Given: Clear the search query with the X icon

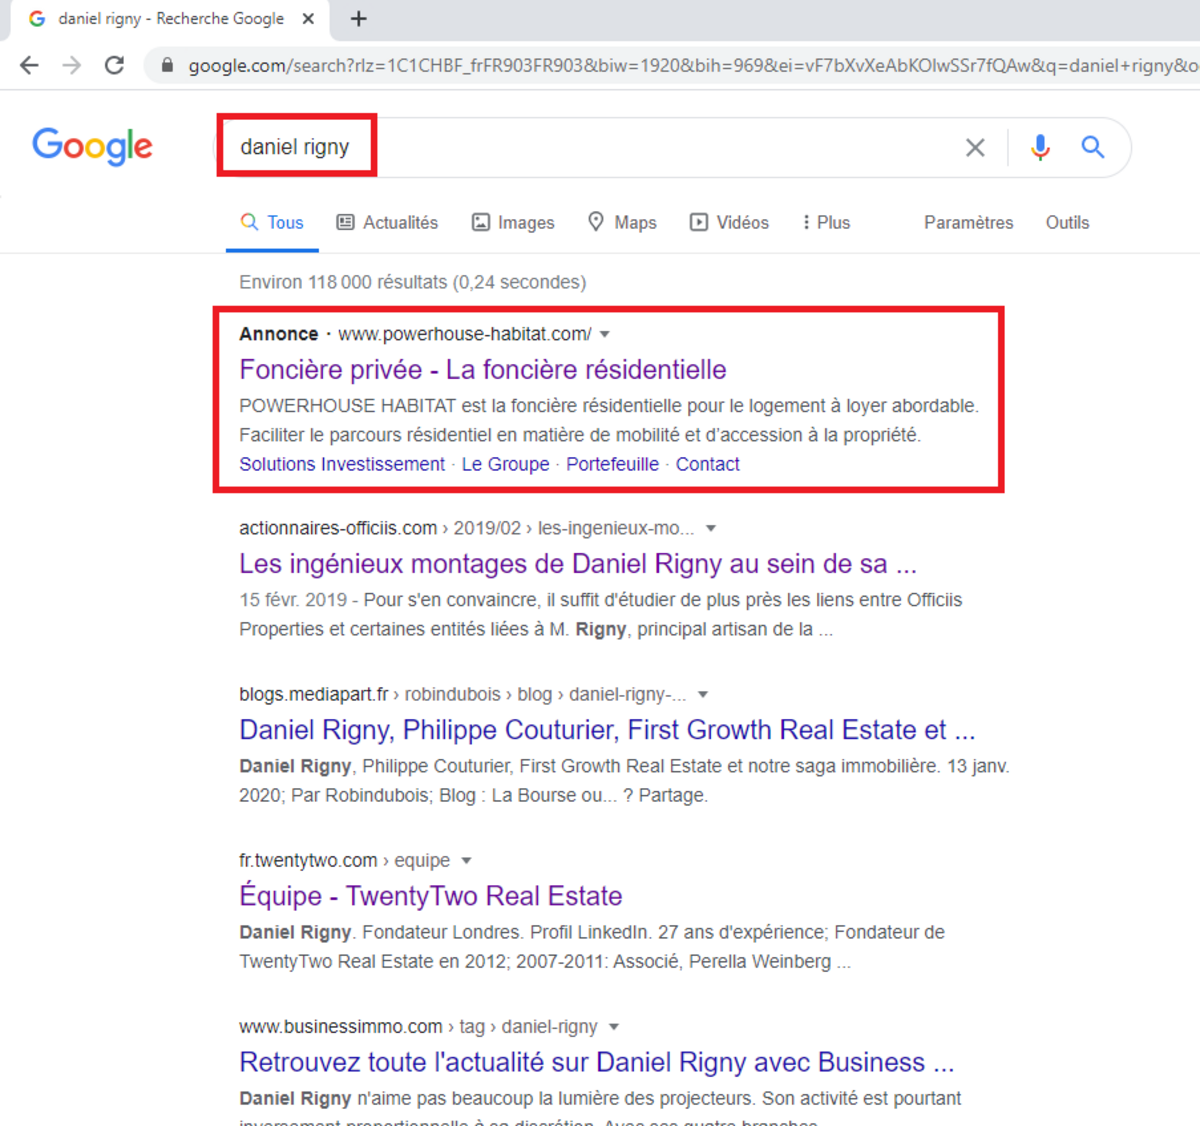Looking at the screenshot, I should (x=975, y=147).
